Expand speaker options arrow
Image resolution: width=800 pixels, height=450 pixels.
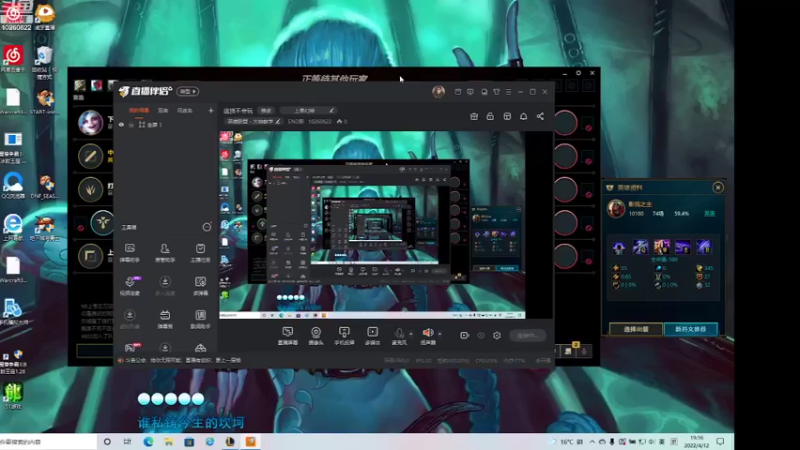coord(440,334)
